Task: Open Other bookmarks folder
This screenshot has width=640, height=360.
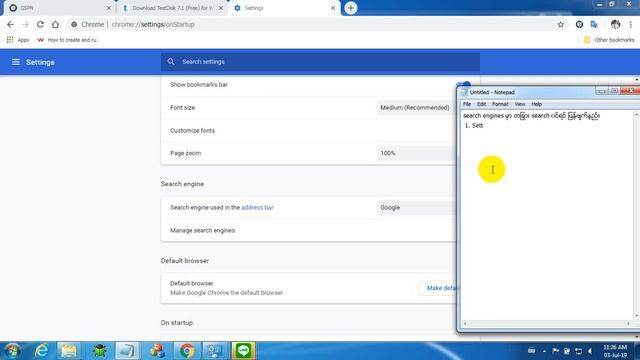Action: [x=609, y=40]
